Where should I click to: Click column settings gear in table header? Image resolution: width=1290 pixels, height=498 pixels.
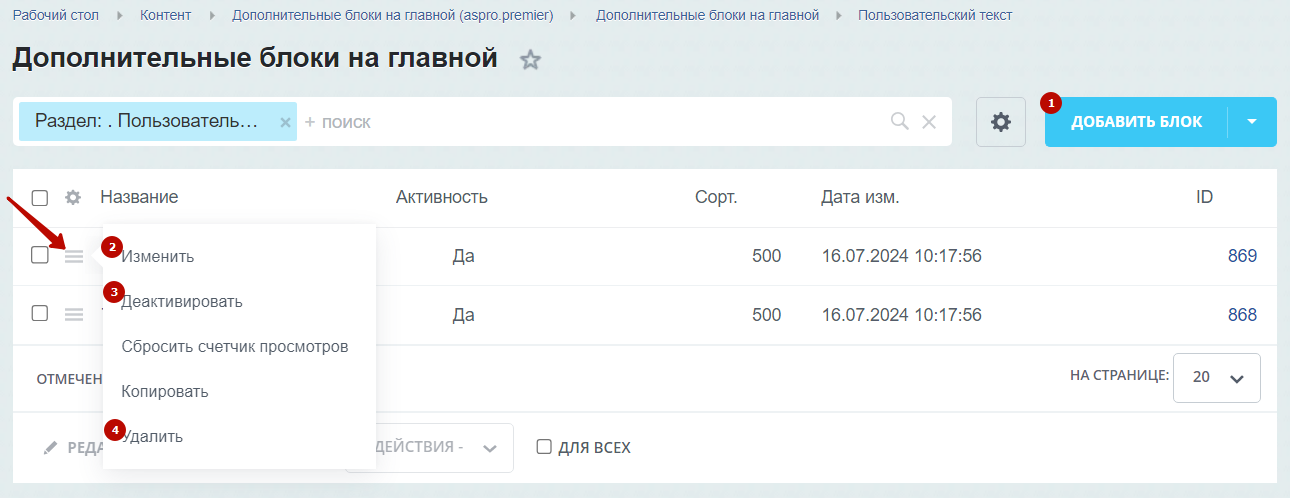point(73,197)
